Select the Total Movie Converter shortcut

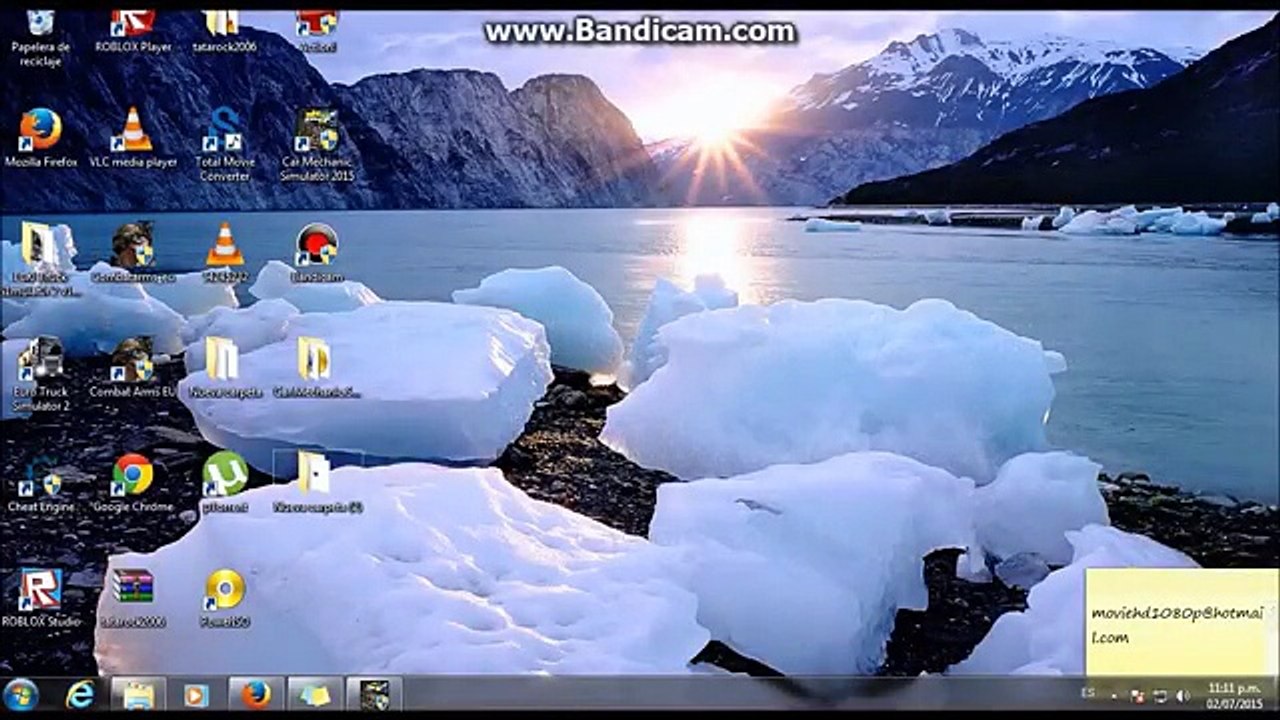pyautogui.click(x=224, y=145)
